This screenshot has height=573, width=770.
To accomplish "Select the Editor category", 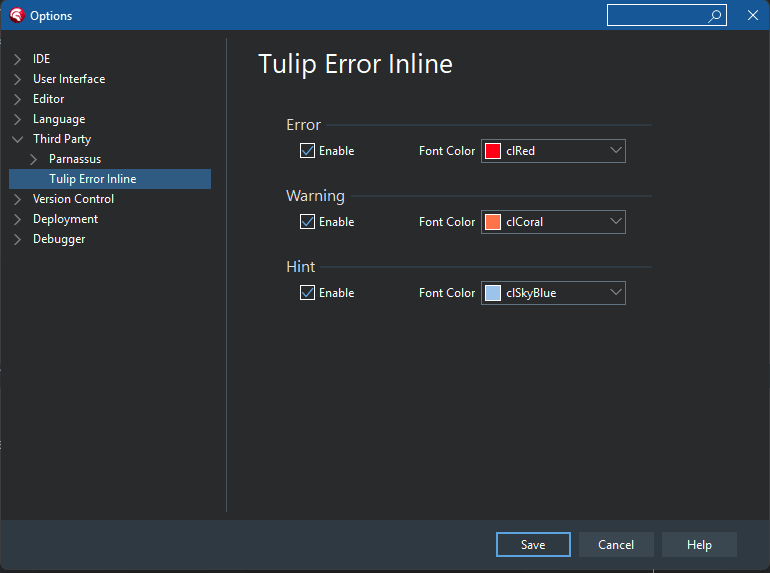I will (x=48, y=99).
